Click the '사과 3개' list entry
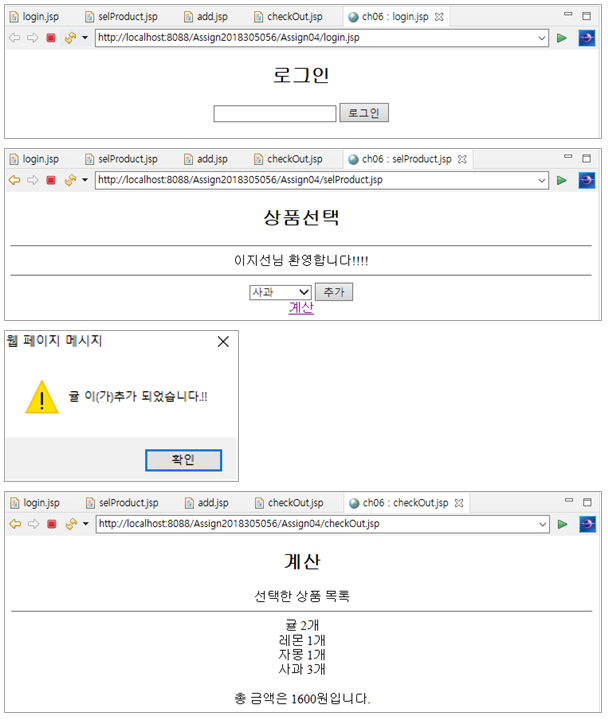The height and width of the screenshot is (720, 608). click(x=302, y=669)
